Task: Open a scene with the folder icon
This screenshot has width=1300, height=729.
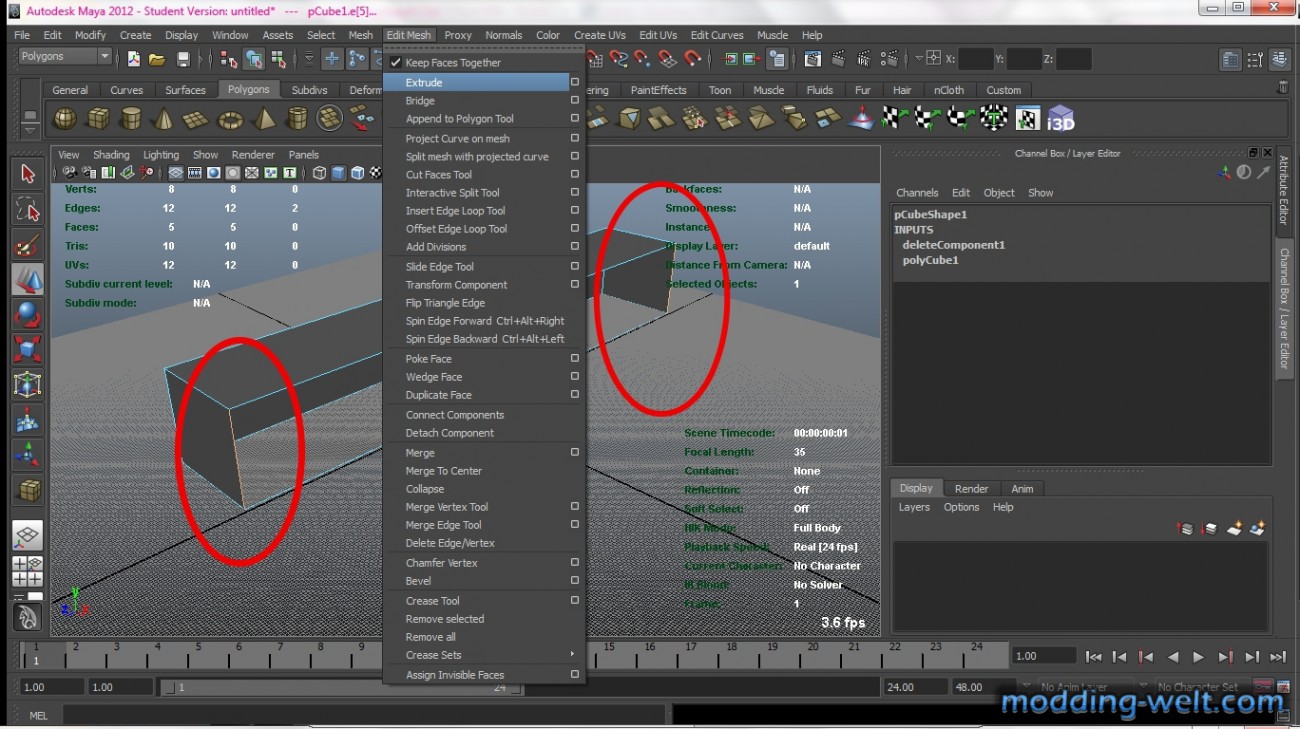Action: [156, 59]
